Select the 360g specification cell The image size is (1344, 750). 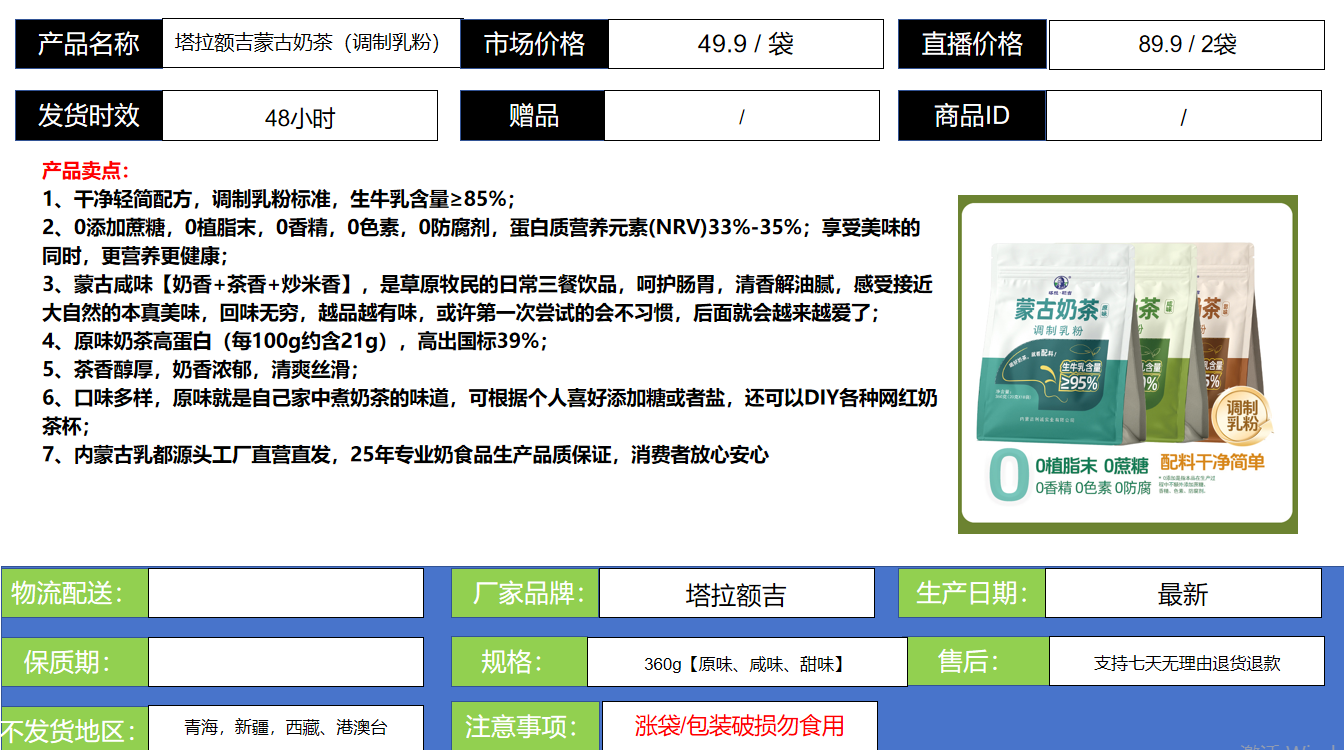coord(746,663)
